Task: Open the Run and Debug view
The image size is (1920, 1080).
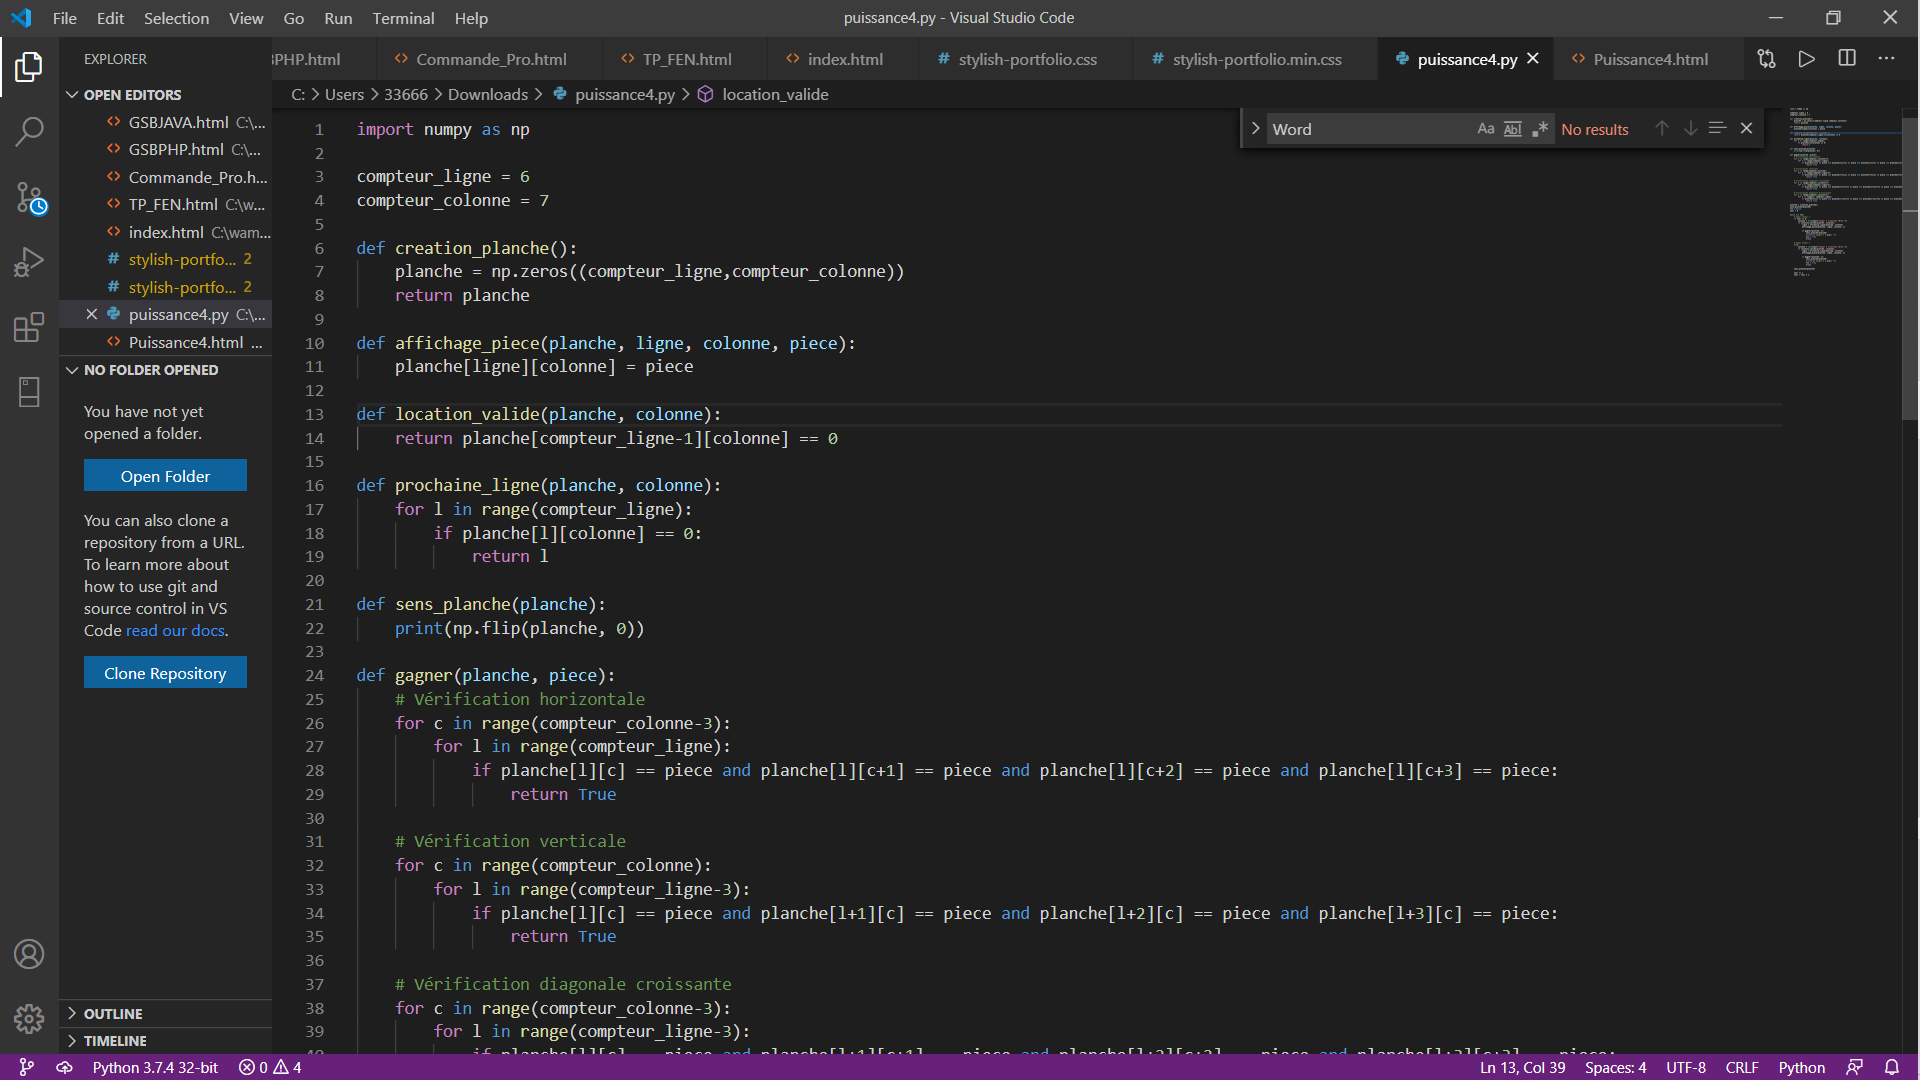Action: (29, 262)
